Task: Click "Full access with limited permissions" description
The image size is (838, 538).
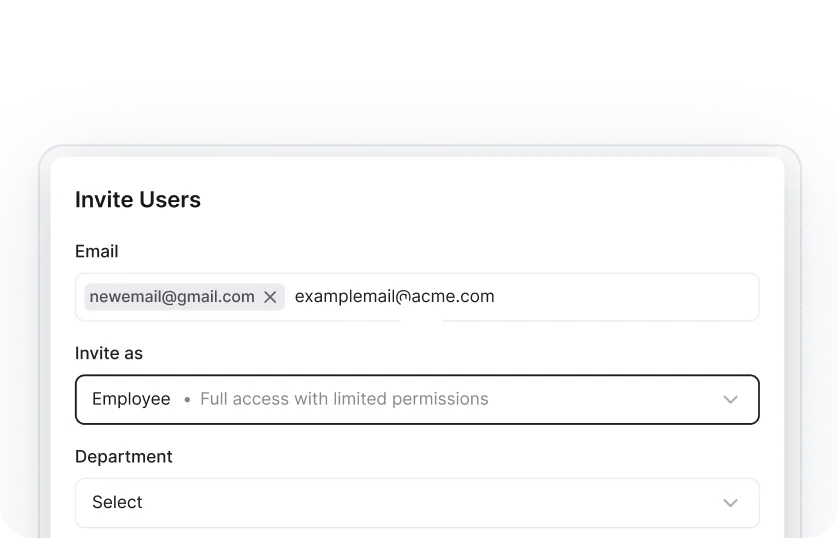Action: tap(344, 399)
